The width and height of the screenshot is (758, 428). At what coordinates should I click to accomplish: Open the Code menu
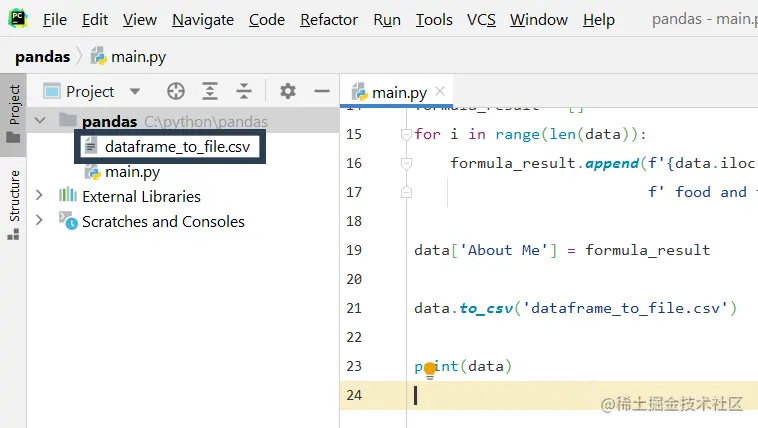click(267, 20)
